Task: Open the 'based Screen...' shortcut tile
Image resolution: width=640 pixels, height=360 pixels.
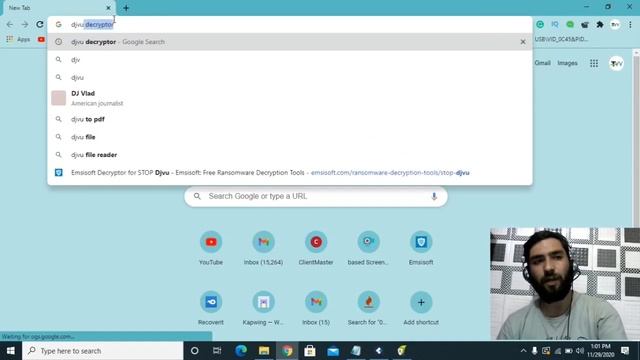Action: pyautogui.click(x=368, y=249)
